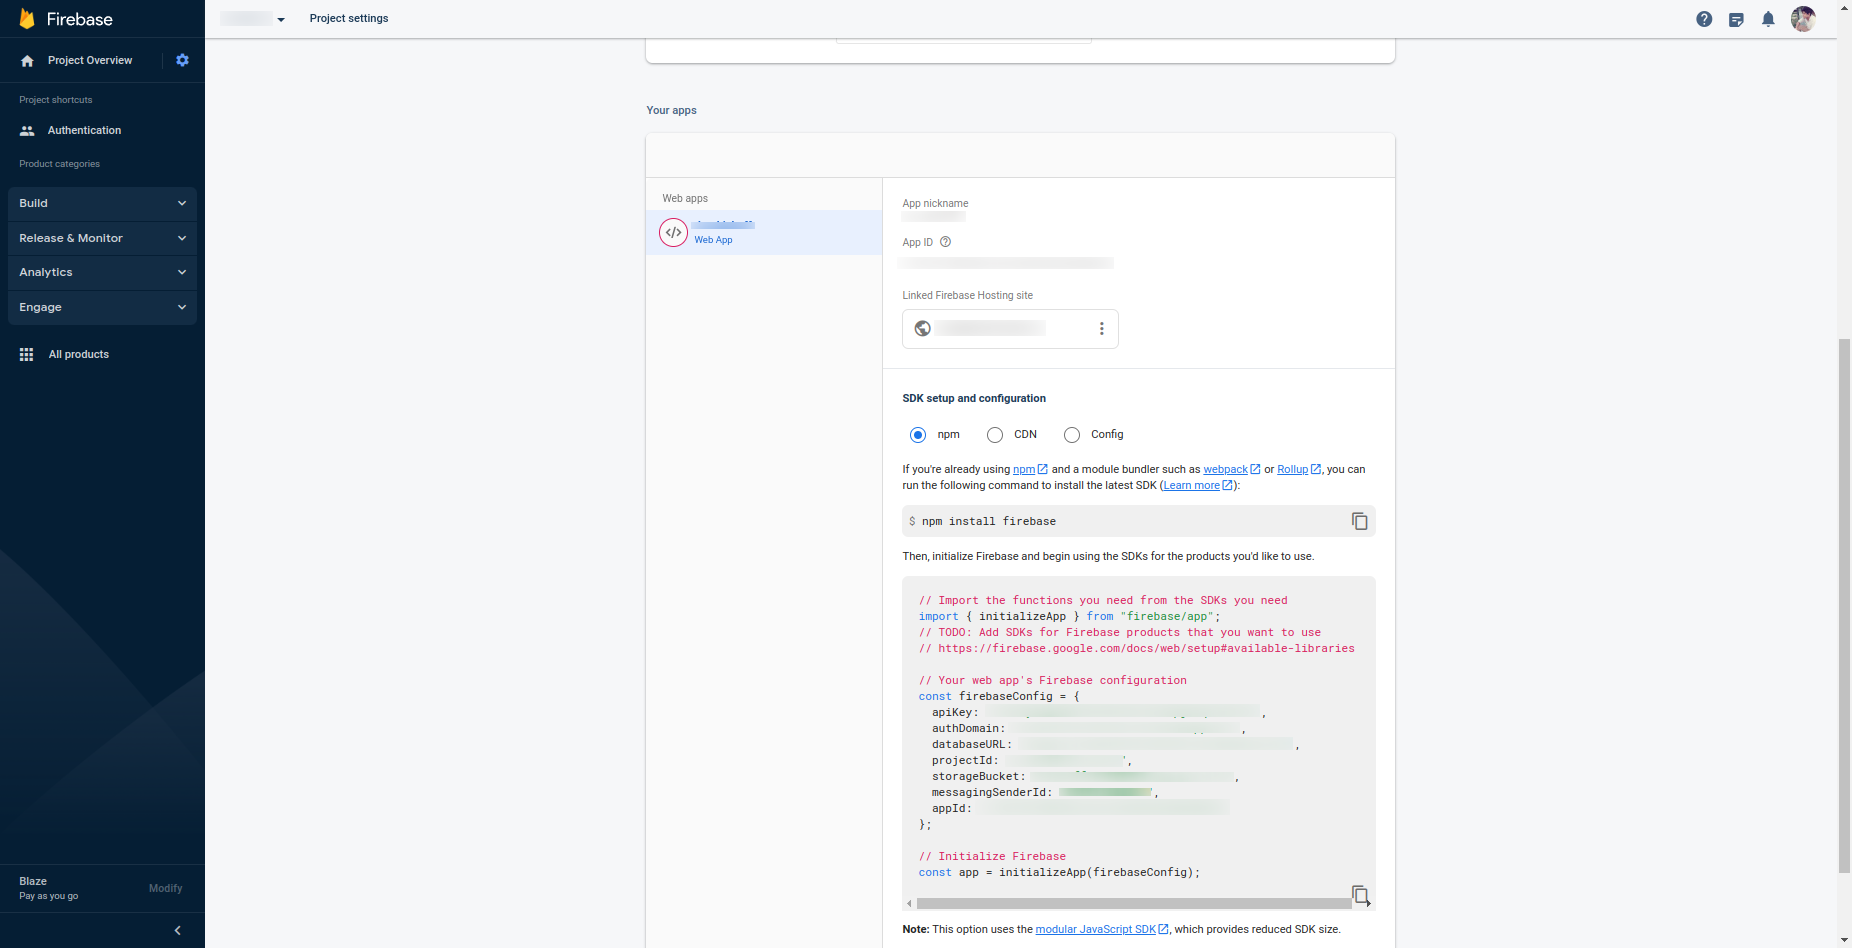Copy the firebaseConfig code snippet
The image size is (1852, 948).
(1361, 894)
